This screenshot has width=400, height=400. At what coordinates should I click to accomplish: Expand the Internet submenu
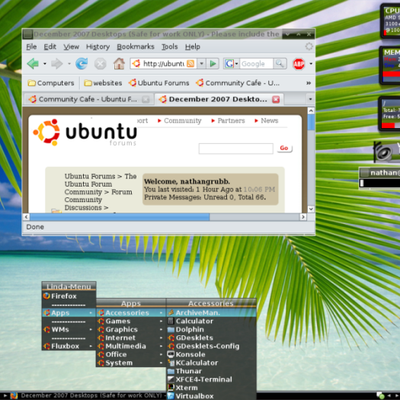[x=131, y=338]
